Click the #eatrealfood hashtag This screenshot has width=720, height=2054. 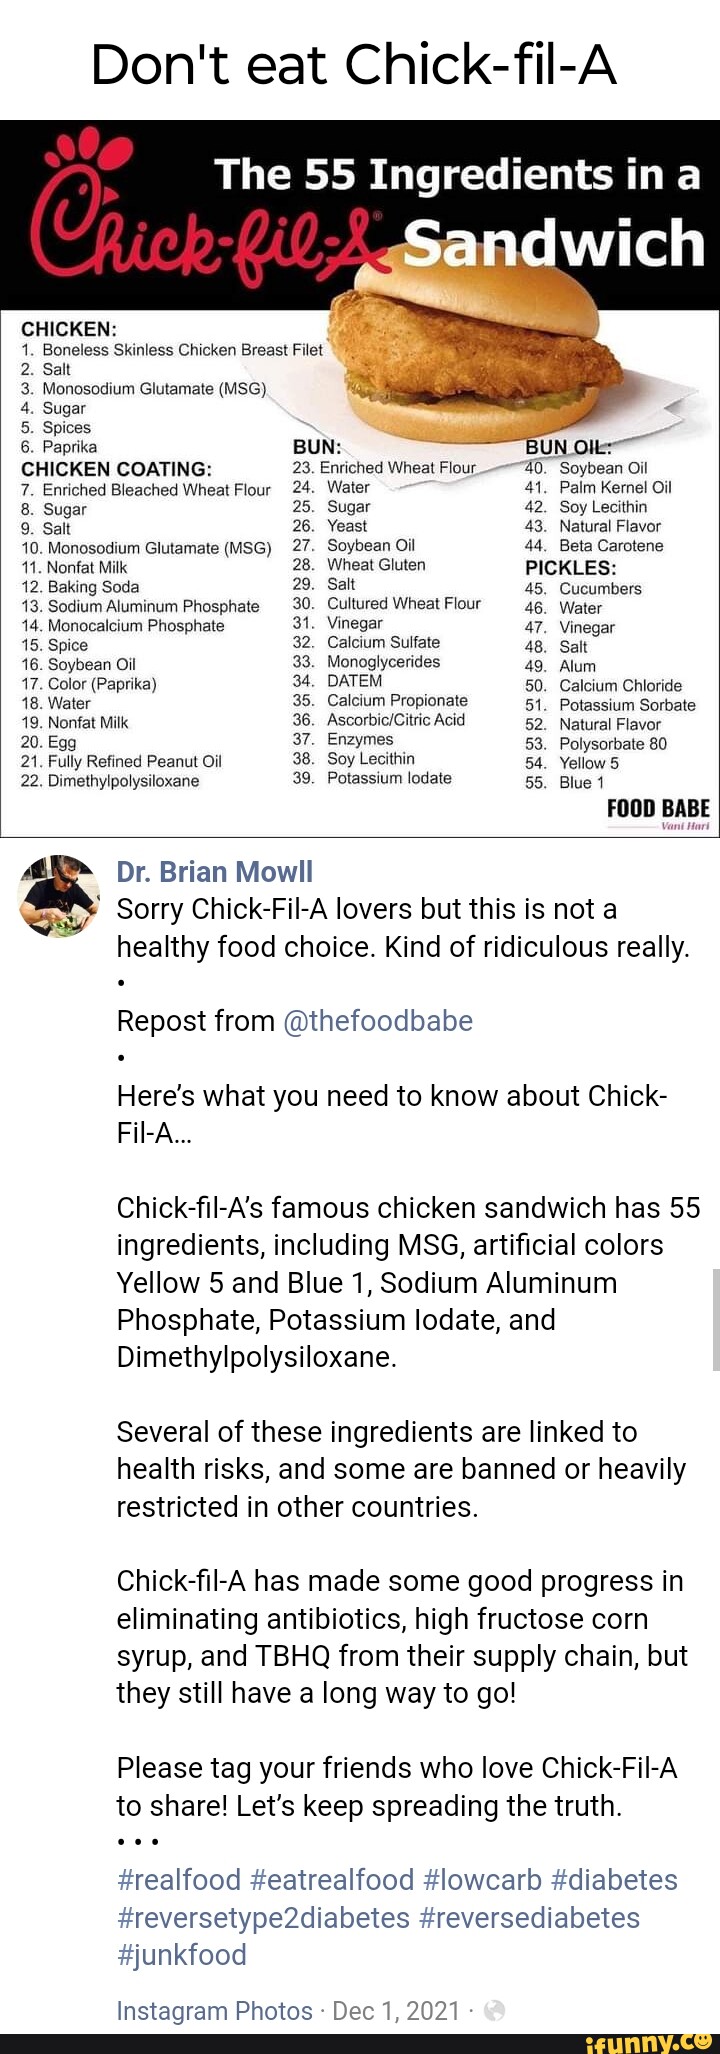[333, 1880]
